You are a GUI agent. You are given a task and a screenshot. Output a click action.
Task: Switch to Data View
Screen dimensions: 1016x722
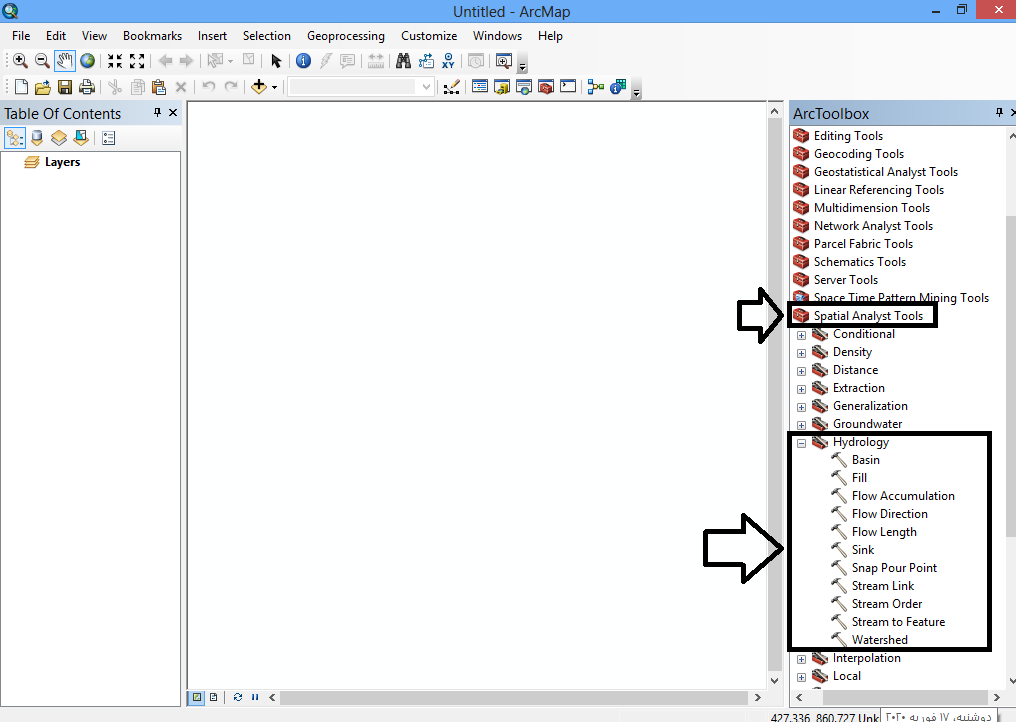(x=196, y=697)
